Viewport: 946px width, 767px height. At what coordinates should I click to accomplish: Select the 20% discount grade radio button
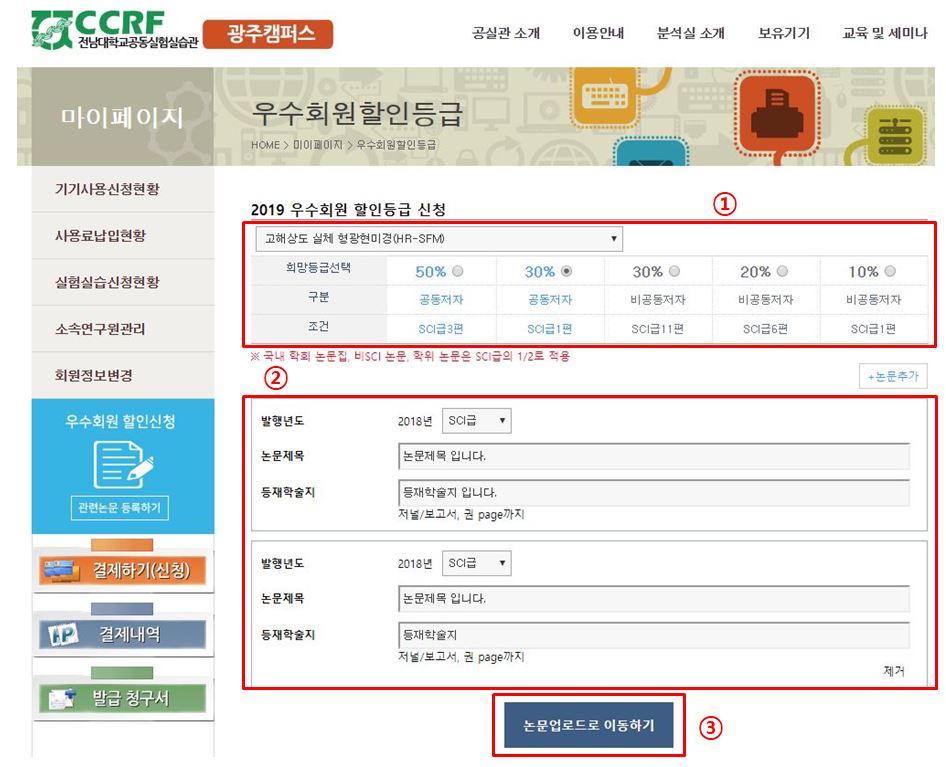782,271
